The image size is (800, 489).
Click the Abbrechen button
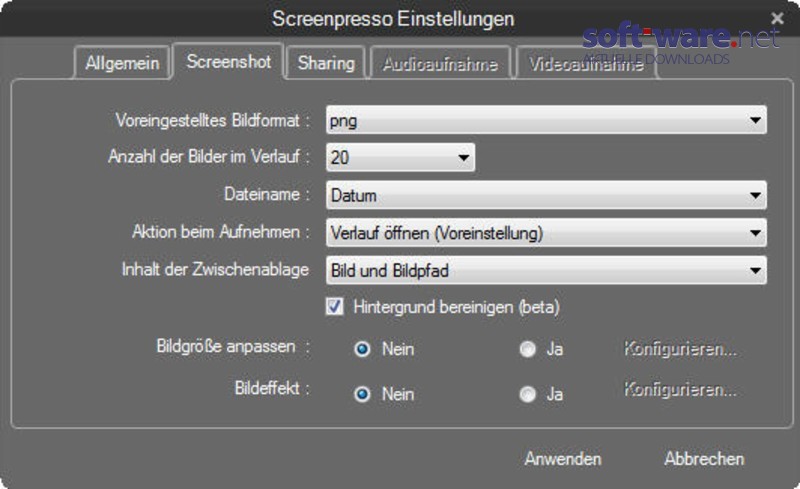(704, 458)
